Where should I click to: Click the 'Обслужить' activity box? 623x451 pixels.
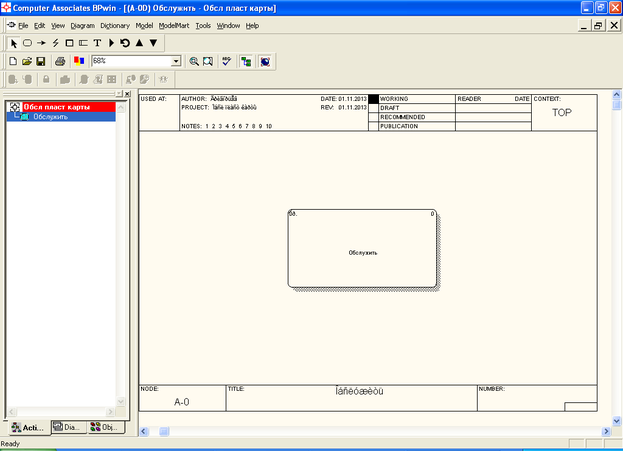(362, 248)
